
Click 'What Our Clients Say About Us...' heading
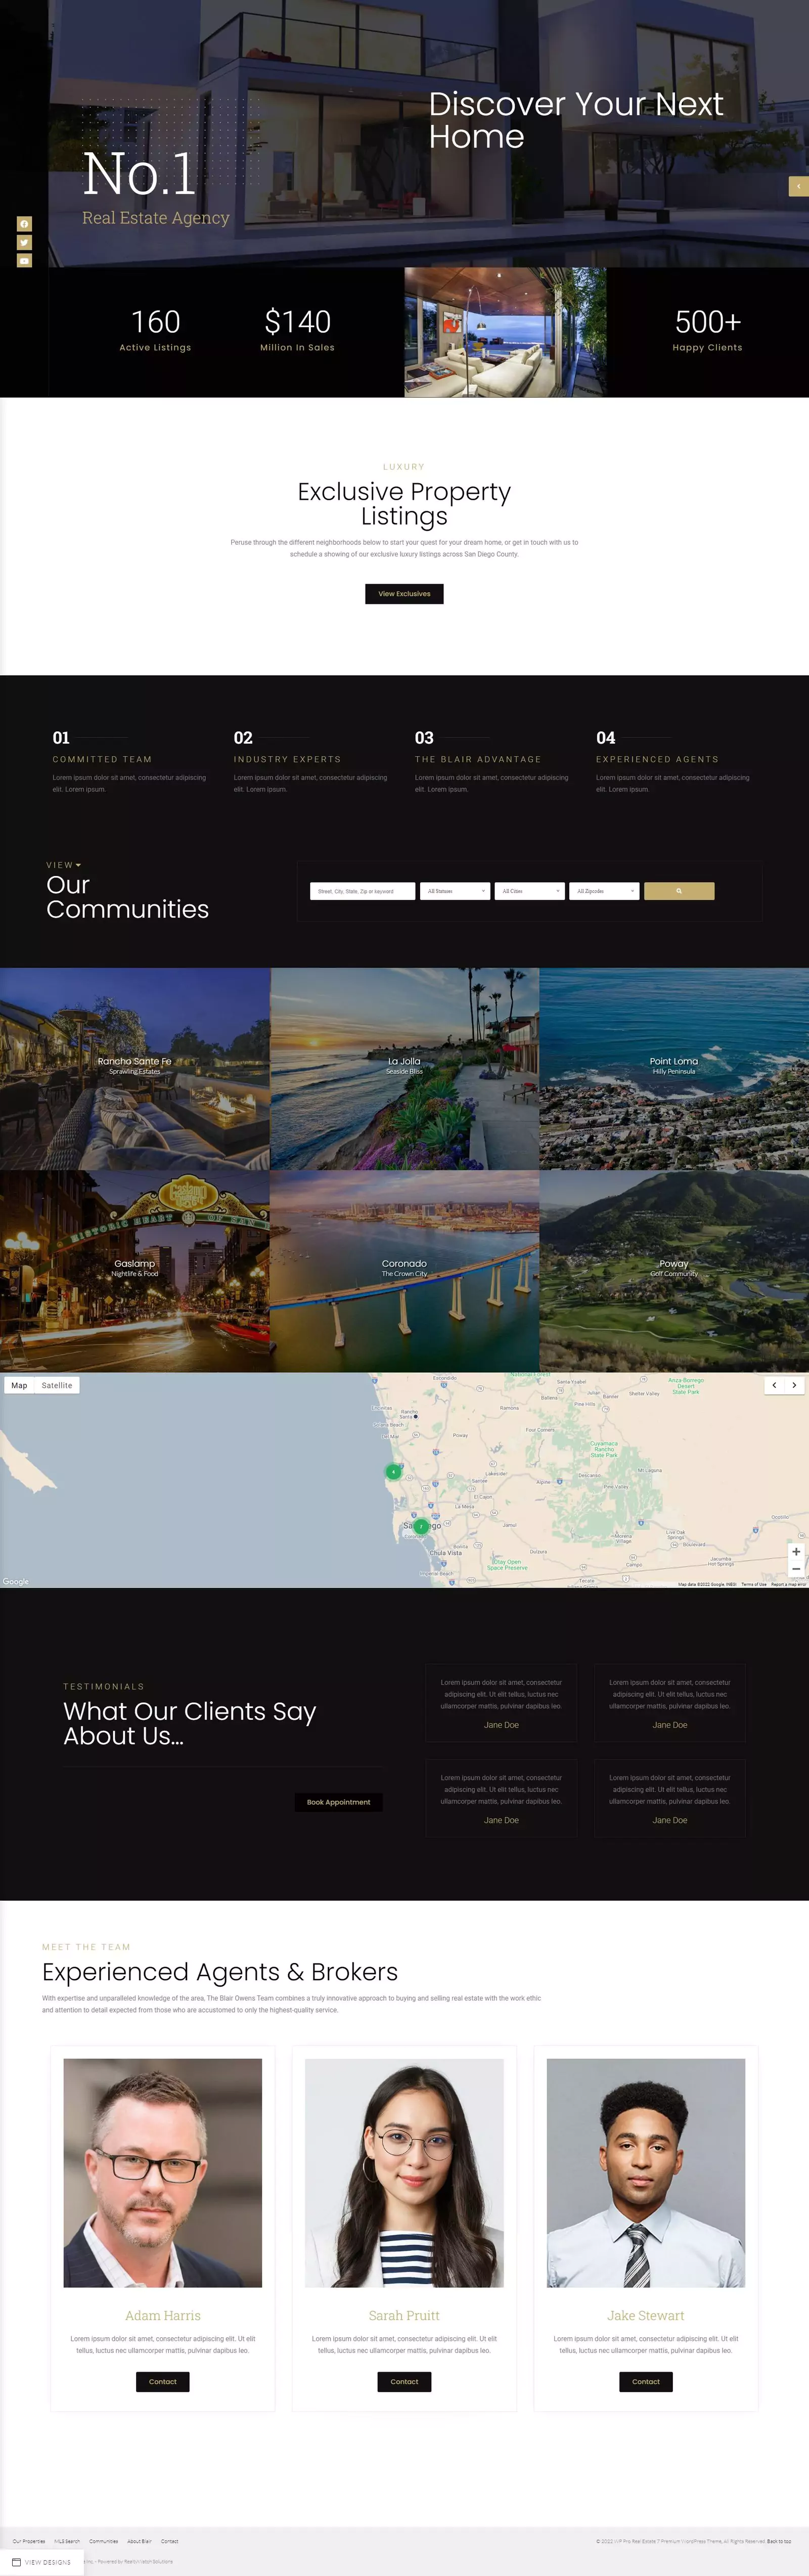point(190,1723)
